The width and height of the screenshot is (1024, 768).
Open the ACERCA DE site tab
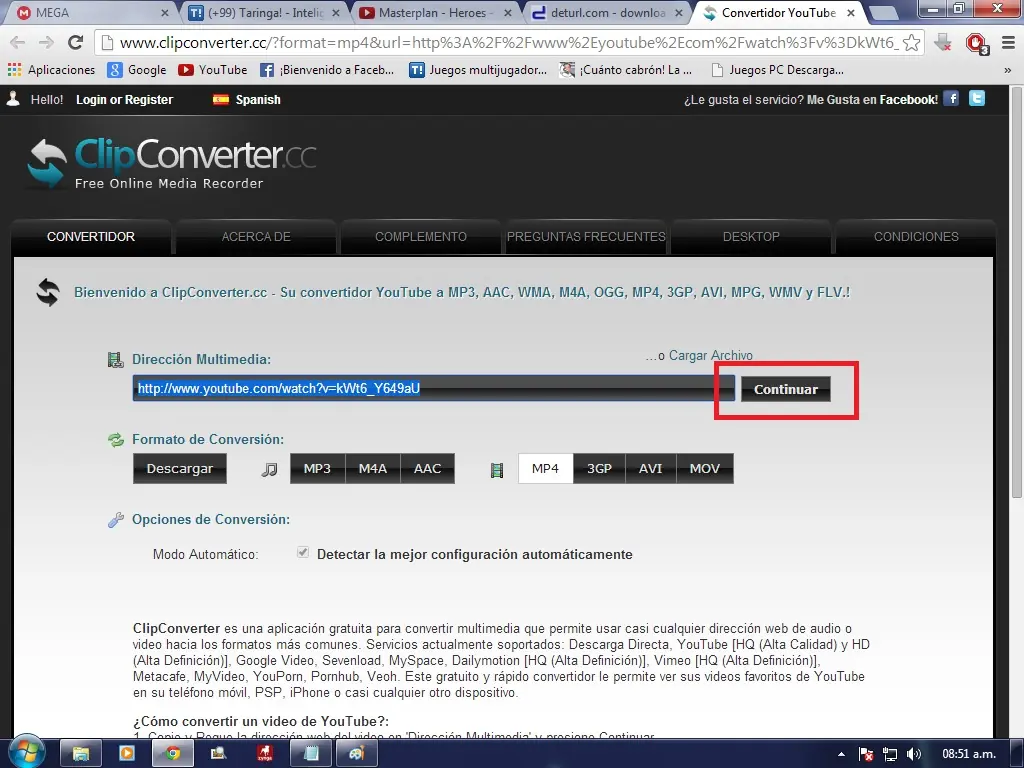pos(256,236)
